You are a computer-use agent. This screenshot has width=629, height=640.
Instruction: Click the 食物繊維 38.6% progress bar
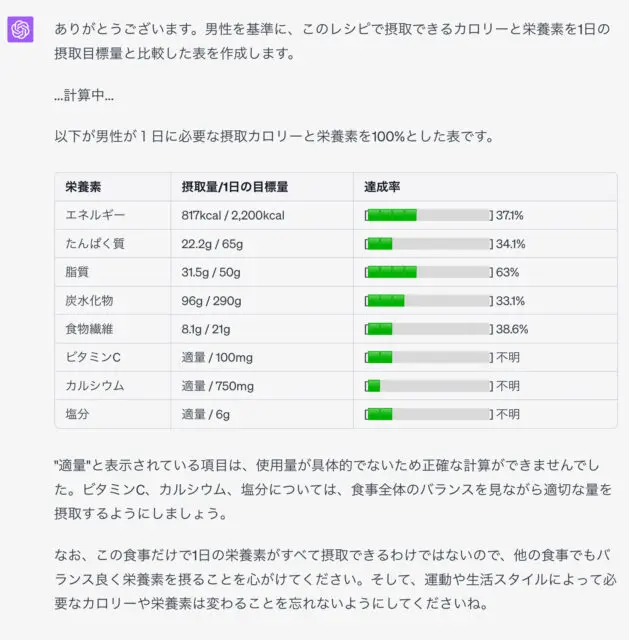(x=429, y=329)
